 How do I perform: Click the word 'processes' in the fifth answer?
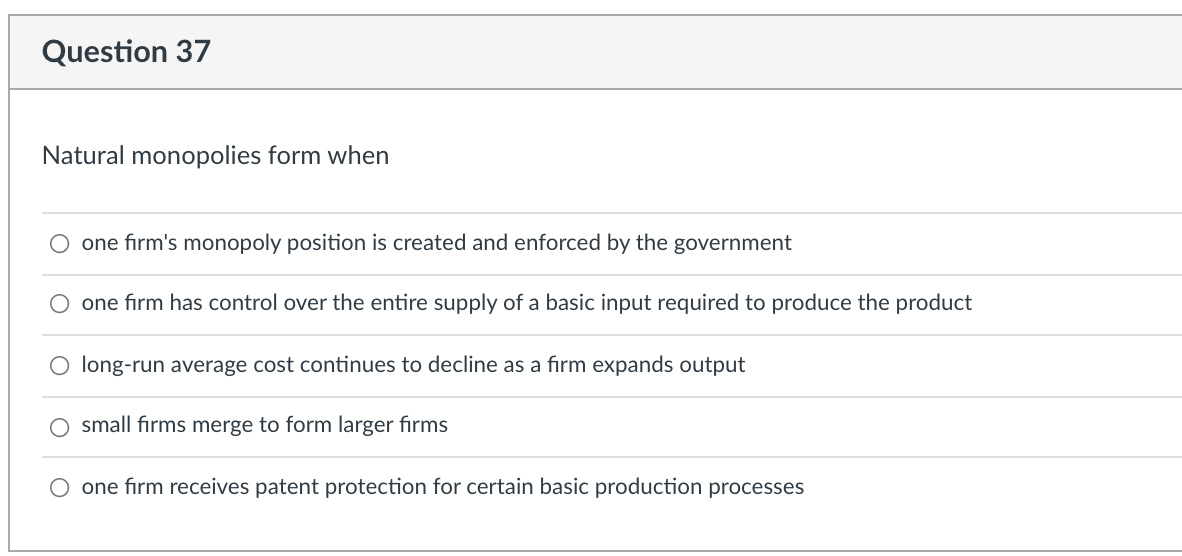point(755,487)
